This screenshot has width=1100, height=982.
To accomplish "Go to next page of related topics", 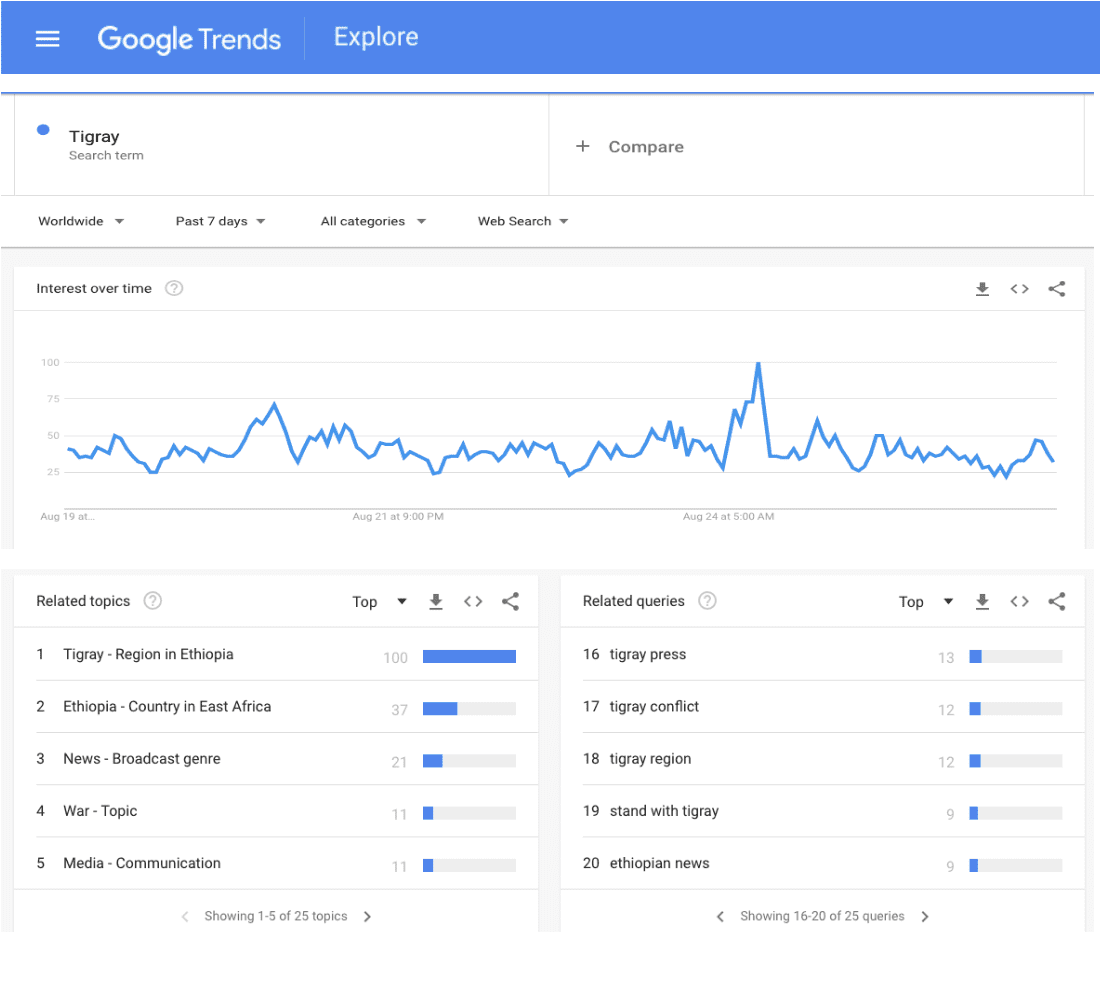I will [x=367, y=916].
